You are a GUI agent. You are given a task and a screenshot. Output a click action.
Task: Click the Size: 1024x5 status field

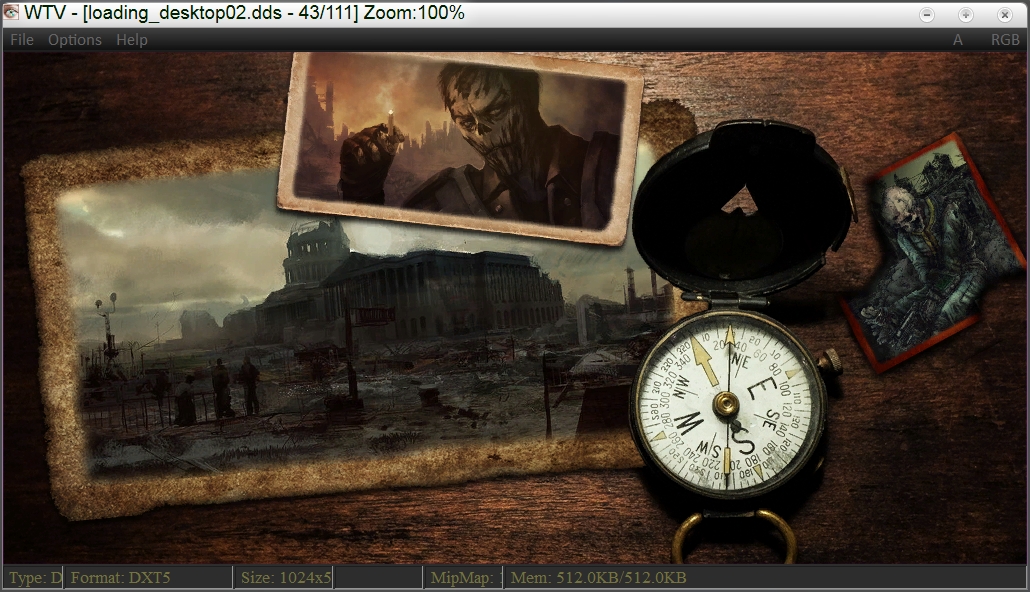click(285, 577)
